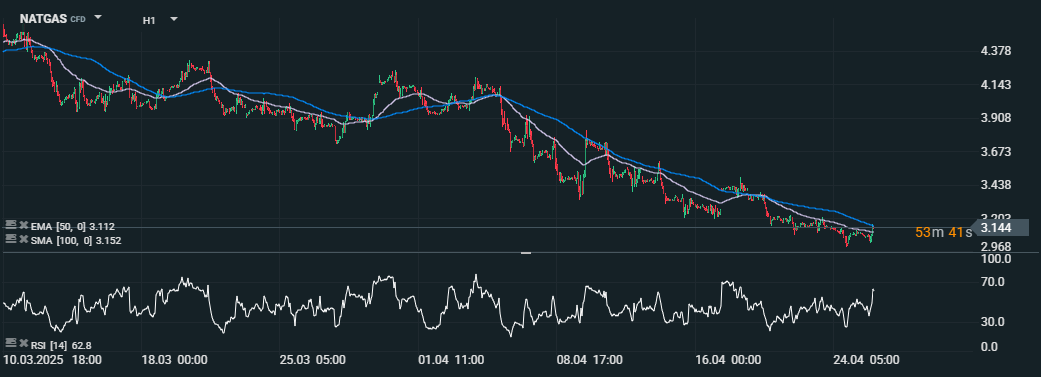
Task: Click the RSI [14] legend label
Action: coord(51,345)
